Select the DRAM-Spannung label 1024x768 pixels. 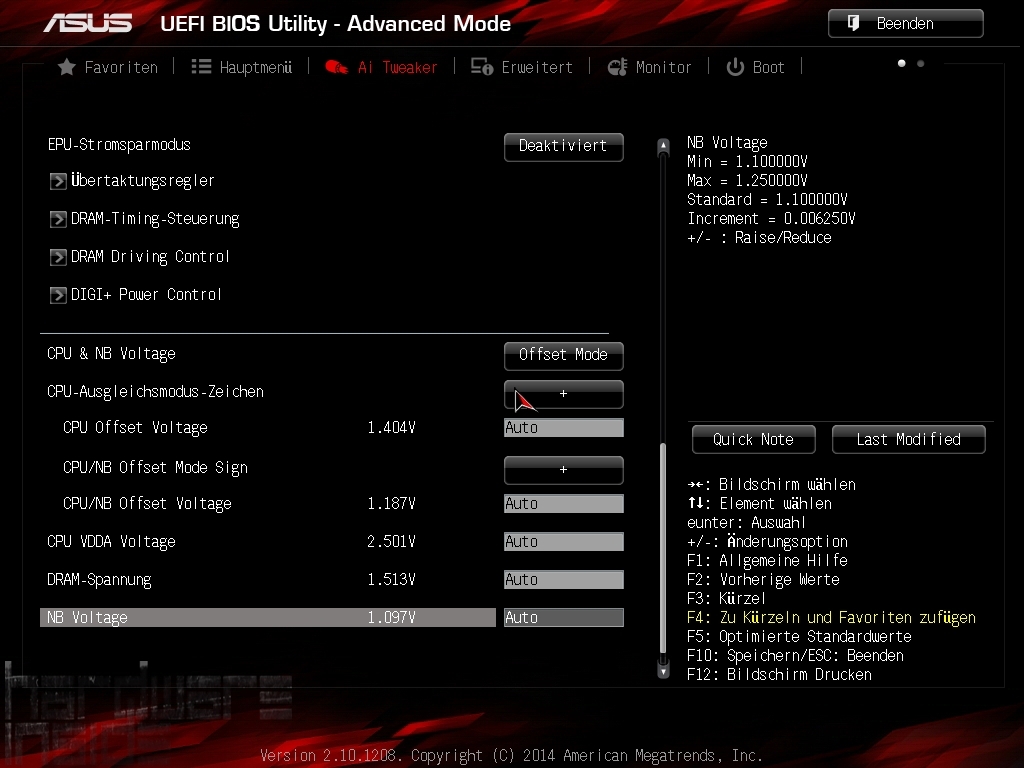pyautogui.click(x=99, y=580)
